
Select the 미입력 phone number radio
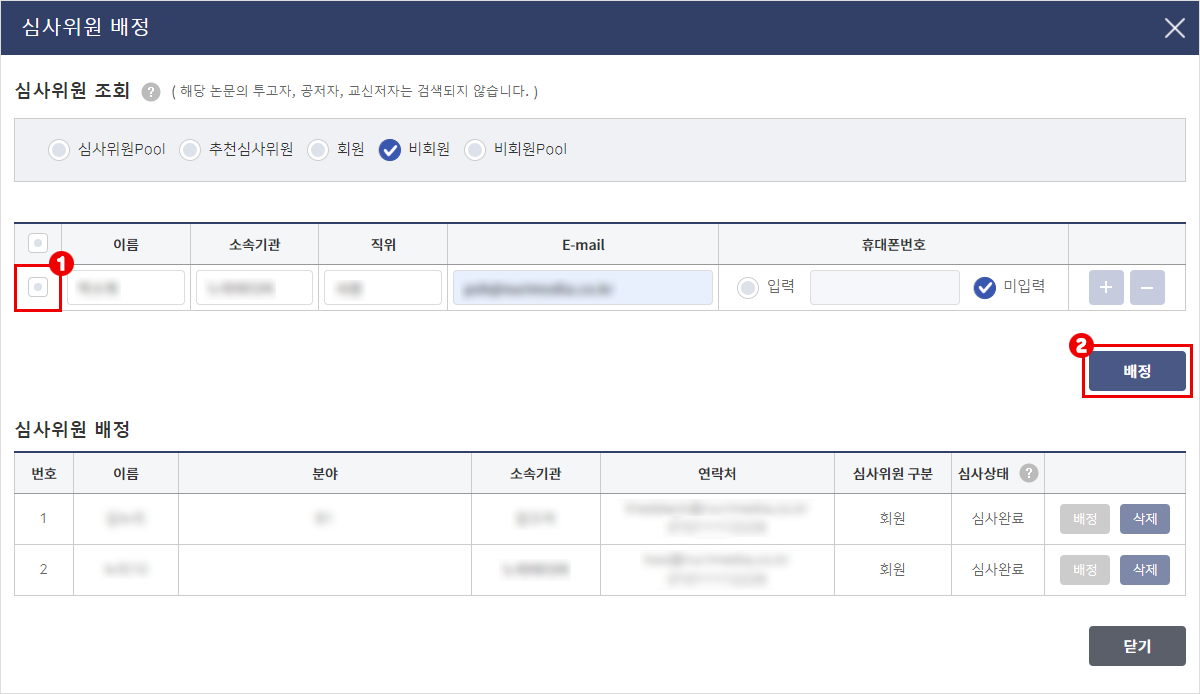[x=985, y=287]
